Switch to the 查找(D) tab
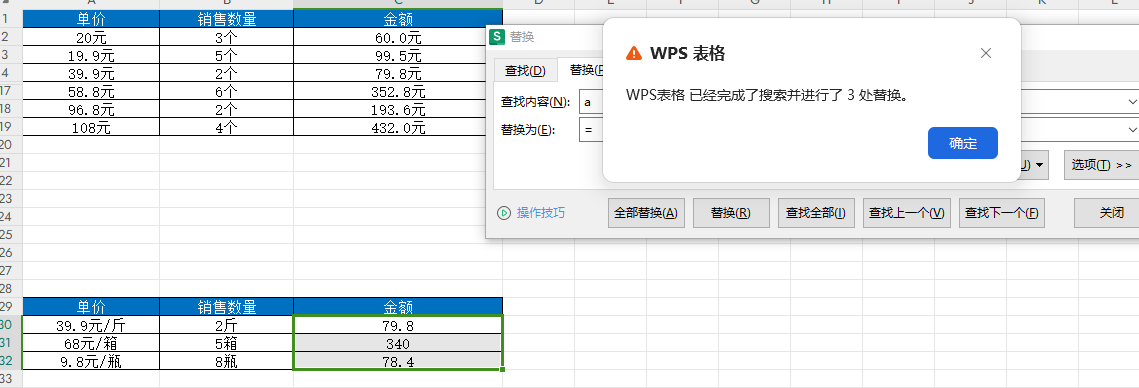Screen dimensions: 1139x388 (x=524, y=70)
